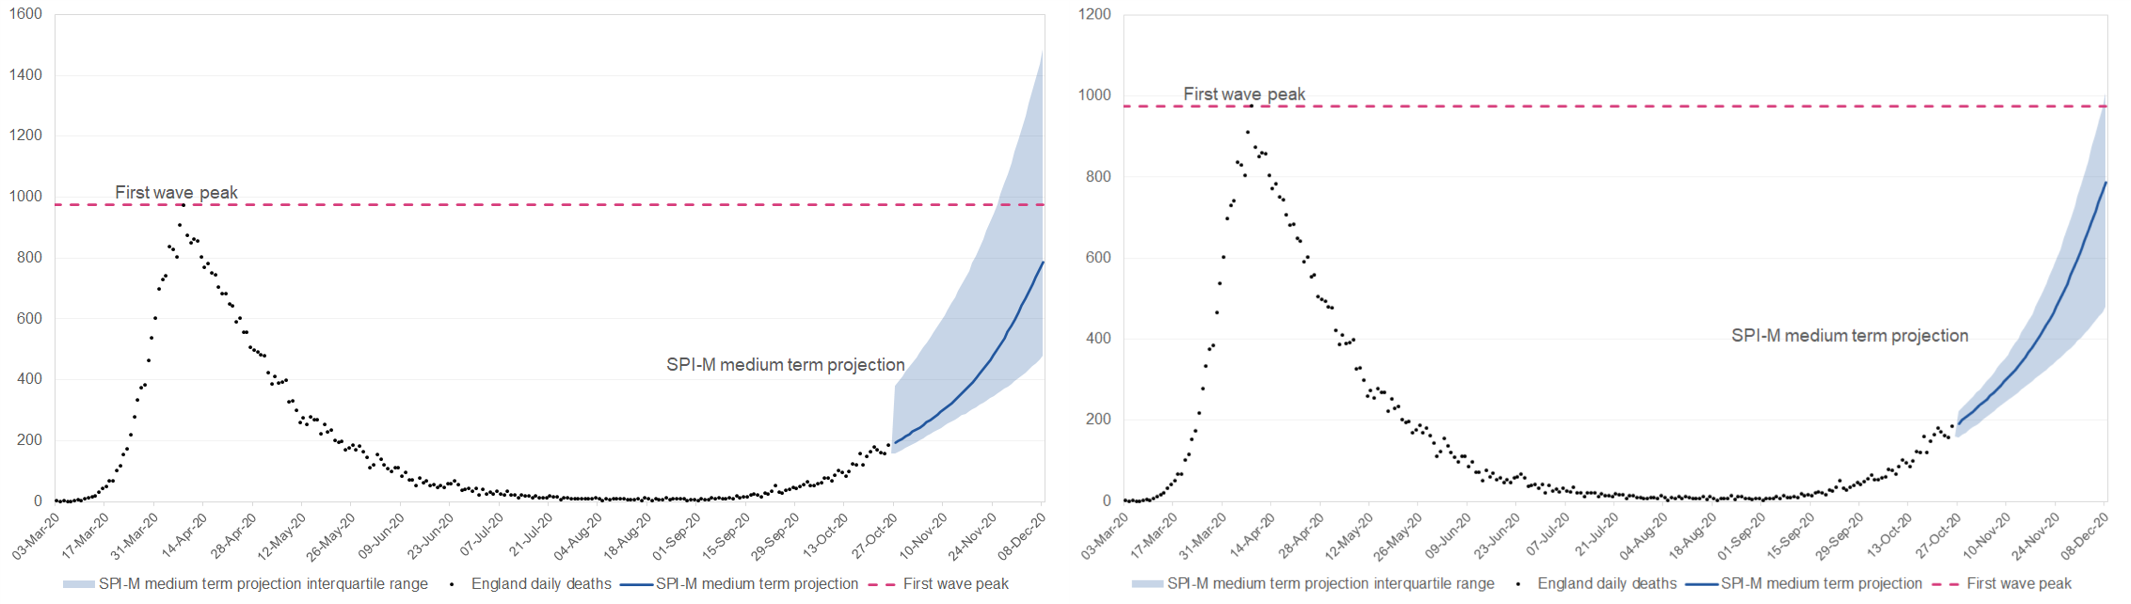Click 03-Mar-20 x-axis label in left chart
The height and width of the screenshot is (604, 2131).
(x=38, y=535)
